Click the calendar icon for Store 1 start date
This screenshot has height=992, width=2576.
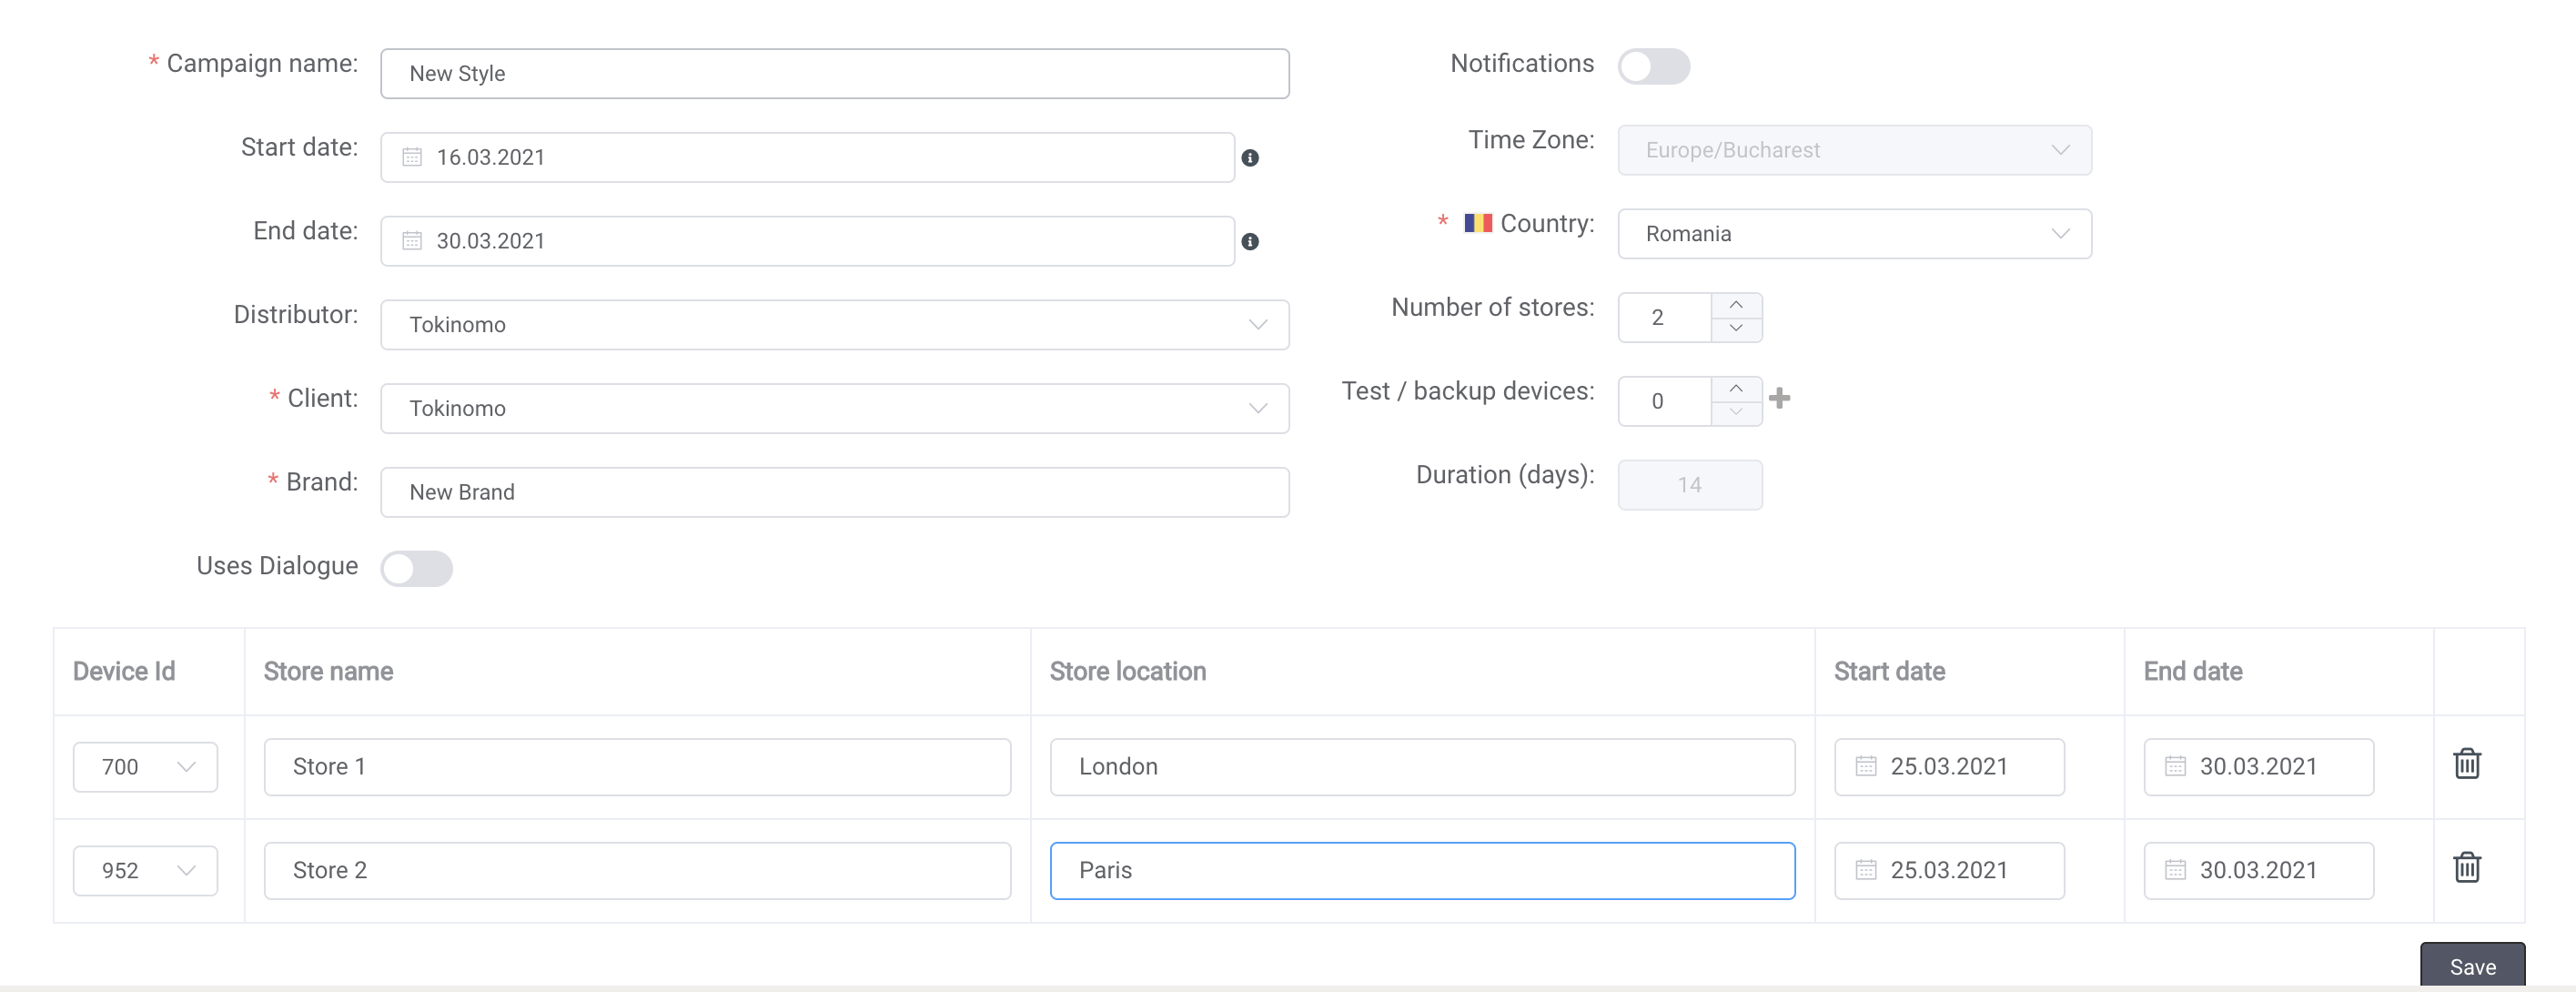(x=1864, y=765)
